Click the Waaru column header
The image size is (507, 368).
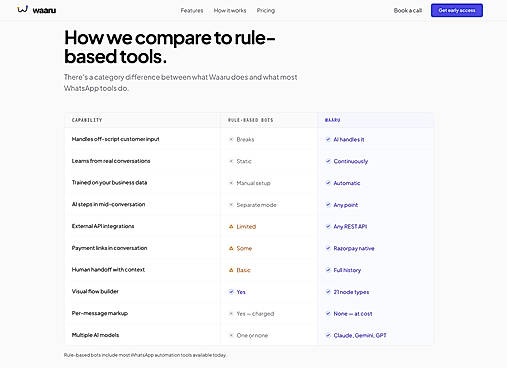tap(332, 120)
